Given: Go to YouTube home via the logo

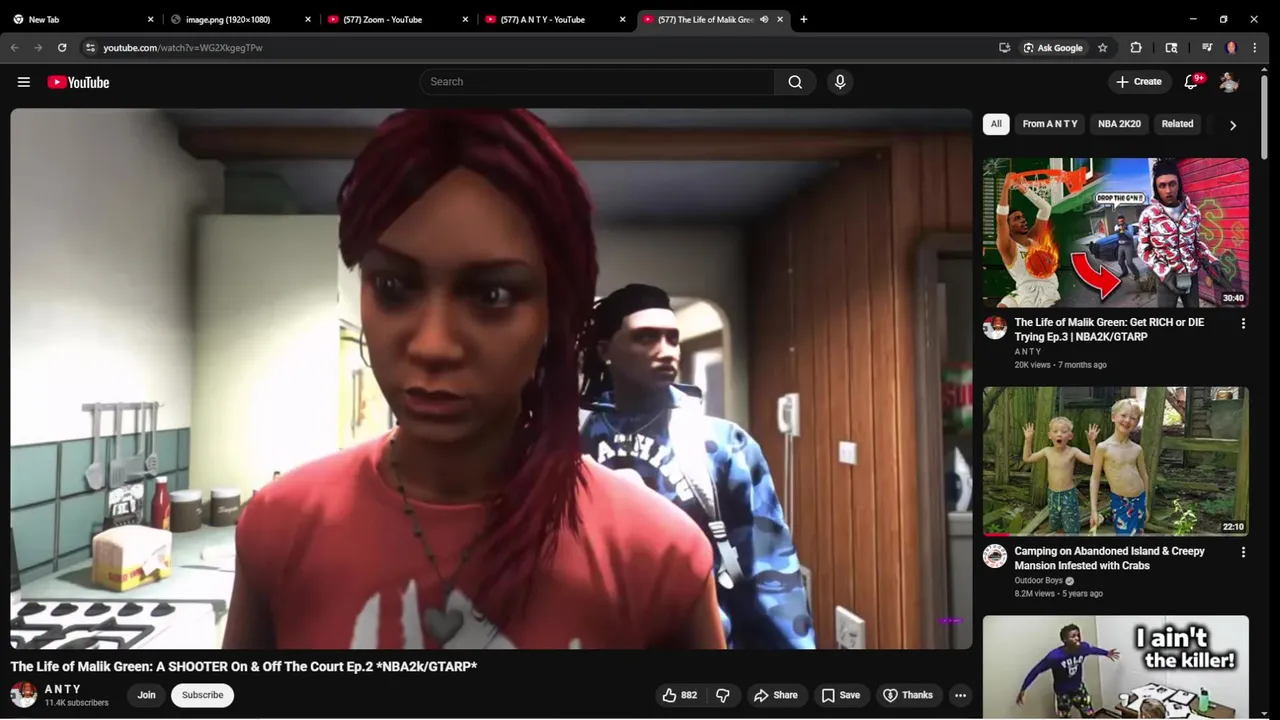Looking at the screenshot, I should (78, 82).
